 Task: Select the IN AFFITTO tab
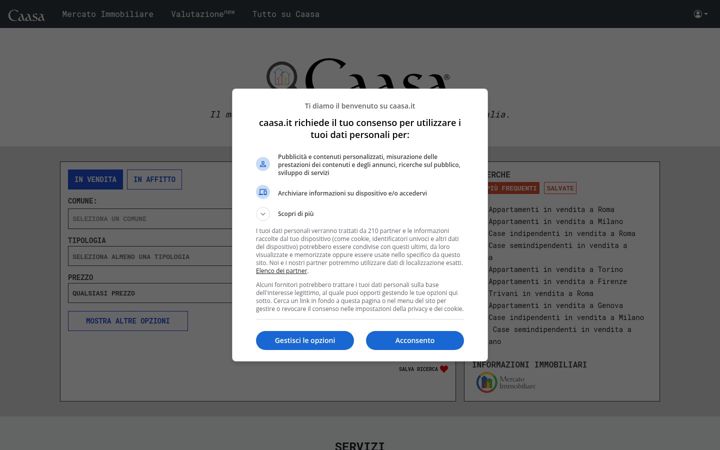coord(154,179)
